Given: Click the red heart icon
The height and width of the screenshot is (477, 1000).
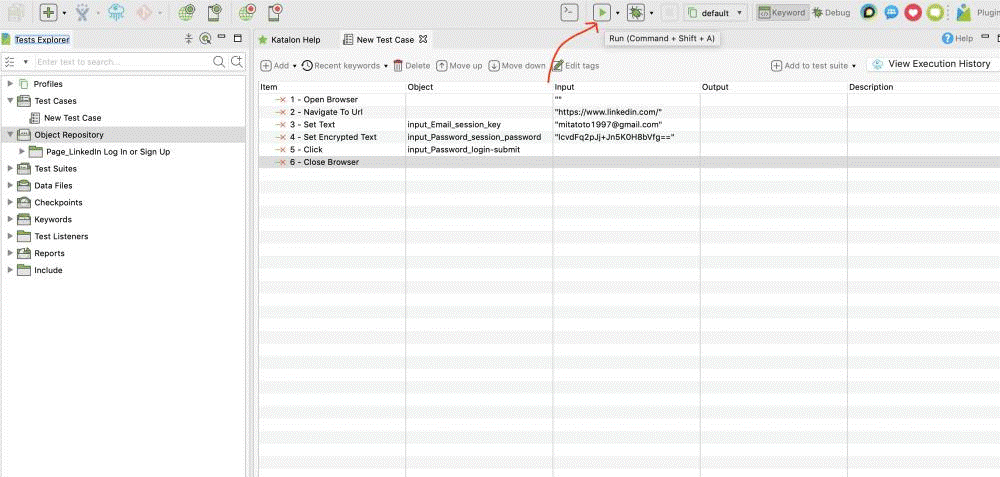Looking at the screenshot, I should pyautogui.click(x=913, y=12).
